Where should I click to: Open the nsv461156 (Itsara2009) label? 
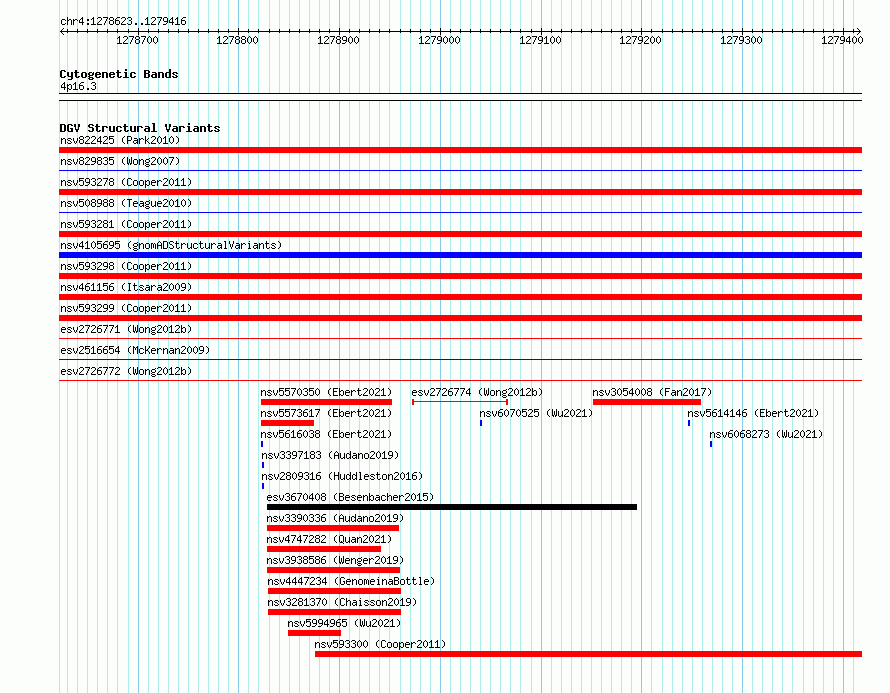[x=126, y=287]
